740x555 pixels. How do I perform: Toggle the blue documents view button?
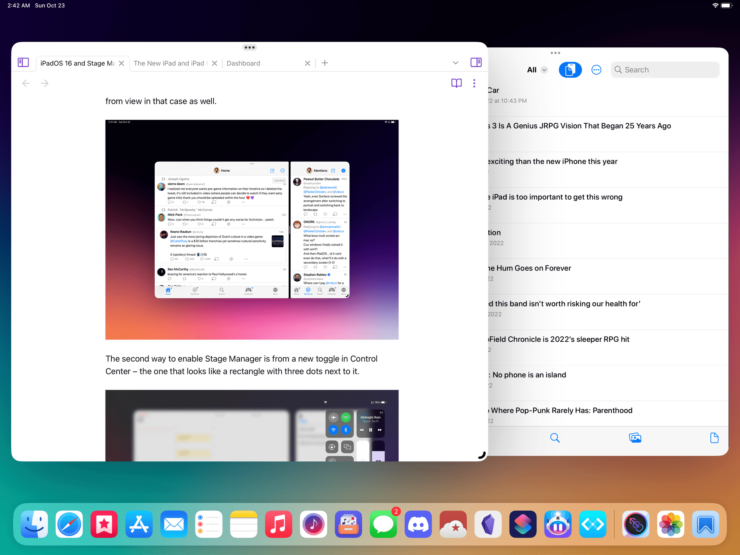coord(570,70)
